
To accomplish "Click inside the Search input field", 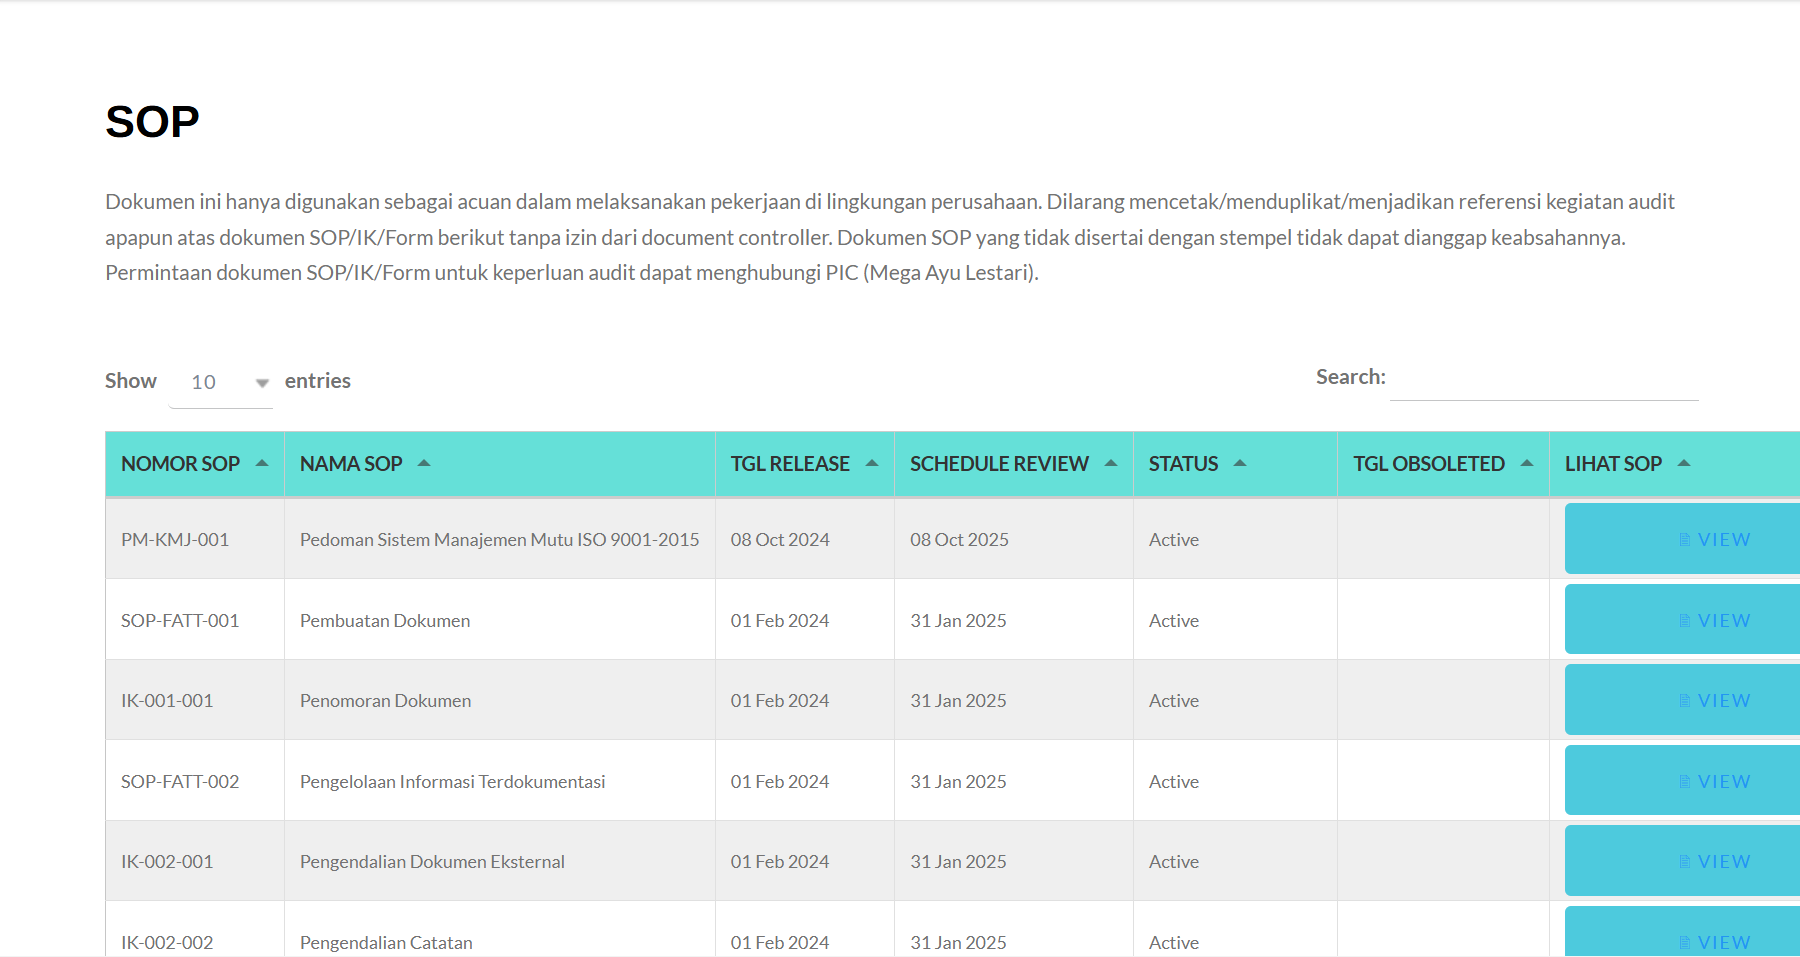I will pyautogui.click(x=1543, y=378).
